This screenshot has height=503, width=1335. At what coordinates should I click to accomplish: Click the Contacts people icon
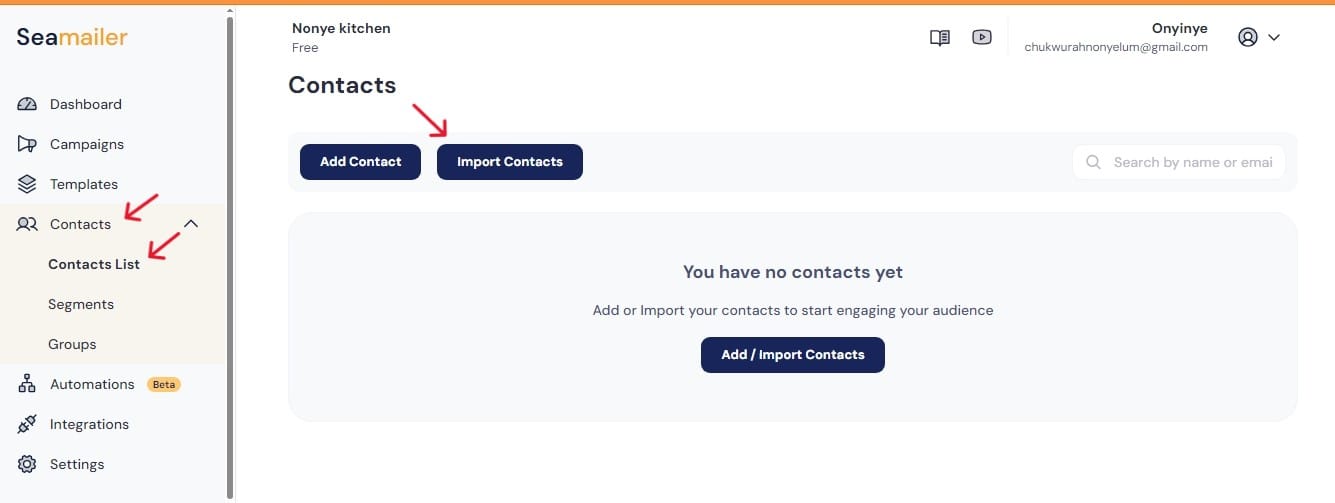point(27,224)
